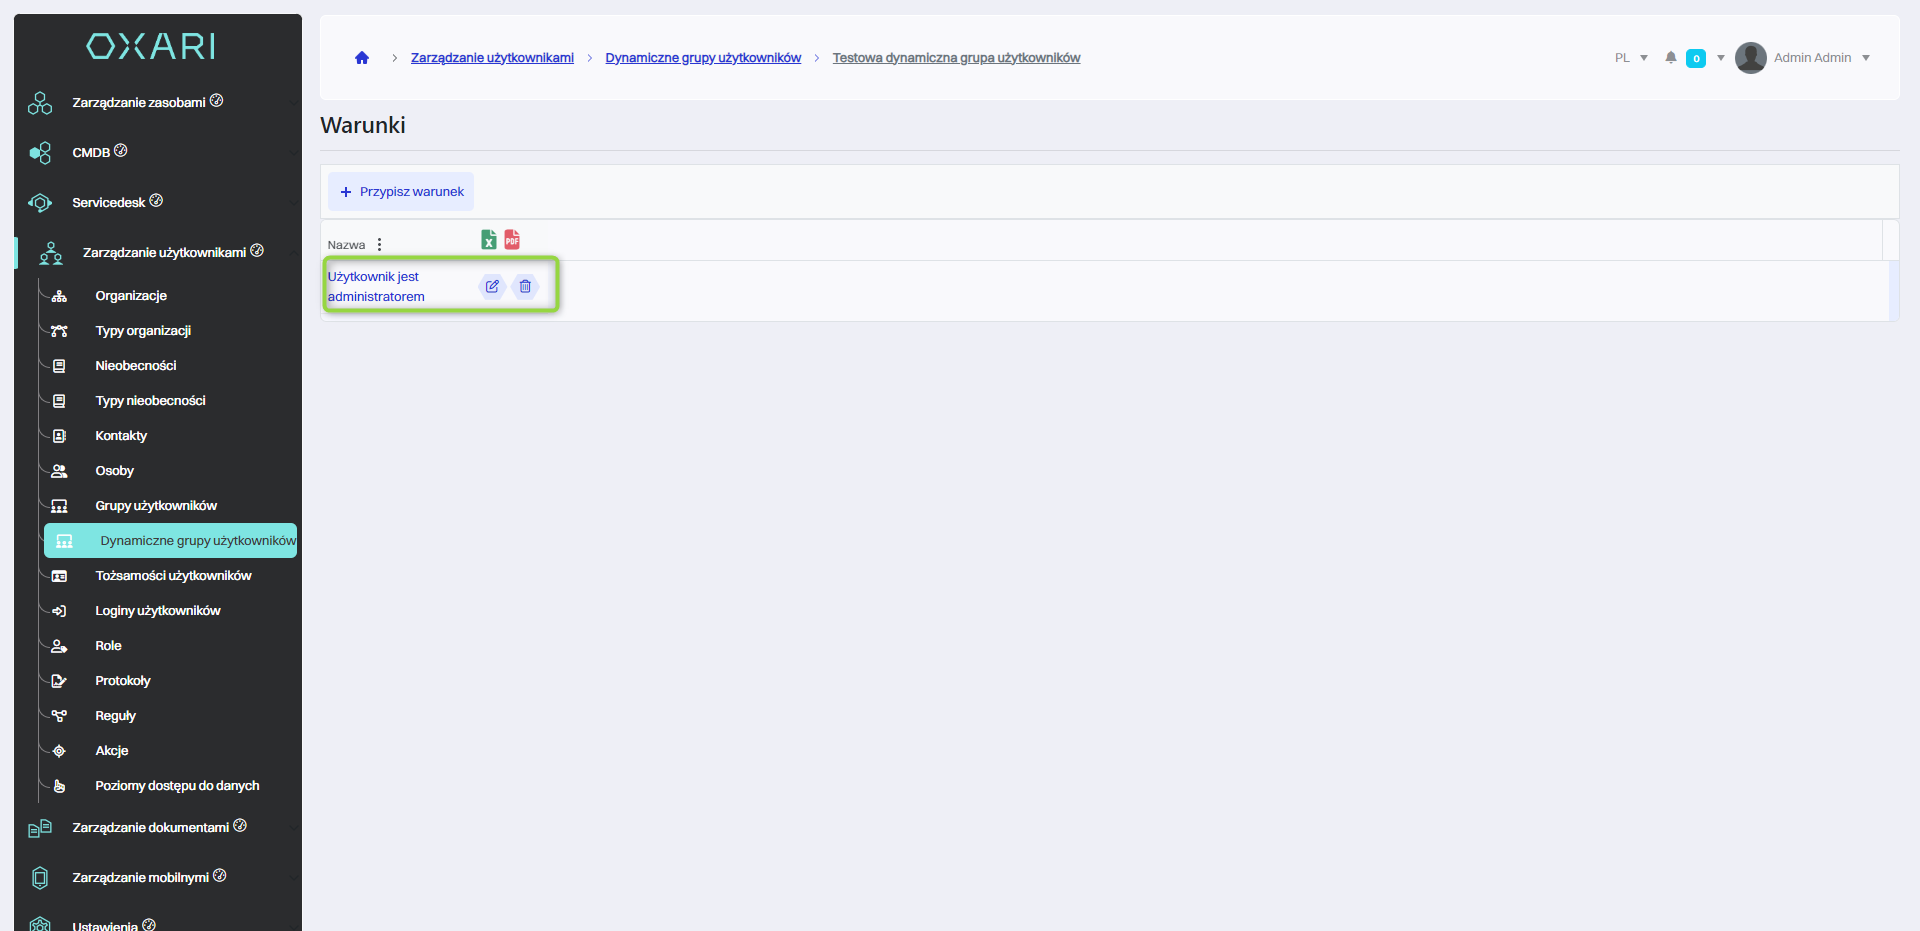Open the notifications bell

1670,58
